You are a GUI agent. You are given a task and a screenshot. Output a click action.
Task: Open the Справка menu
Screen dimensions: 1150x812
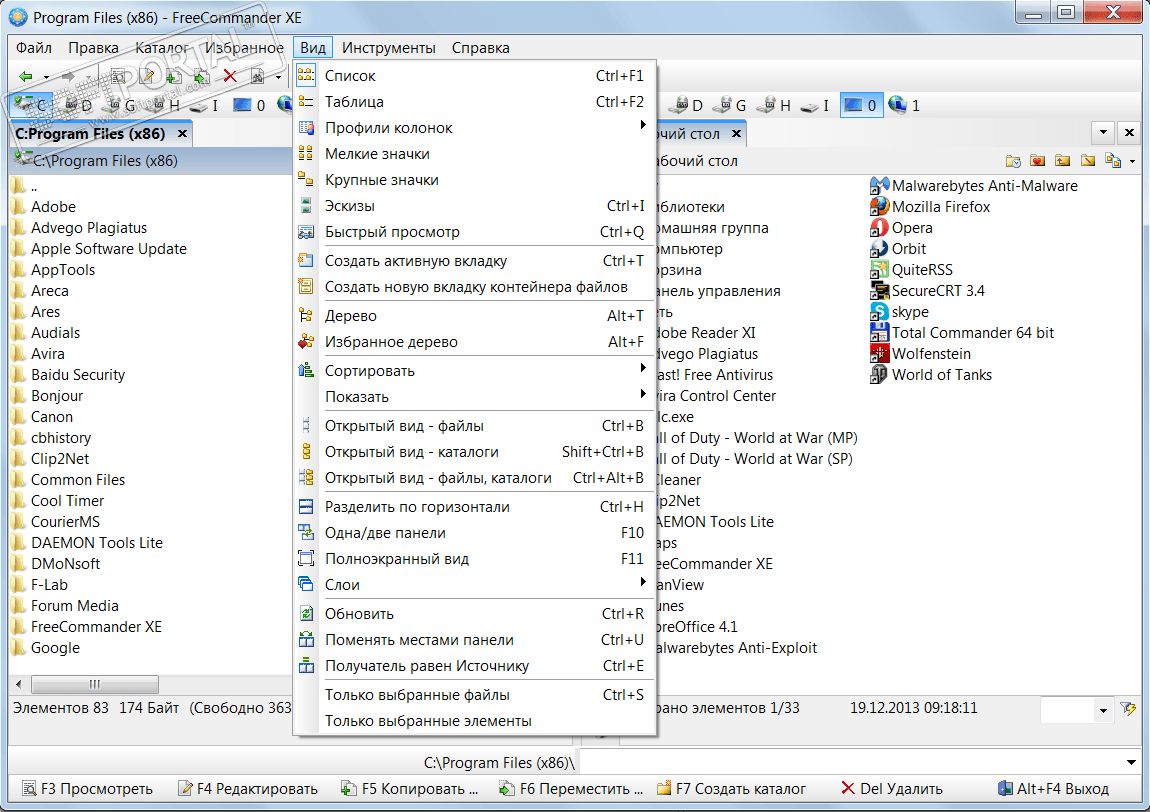(480, 48)
